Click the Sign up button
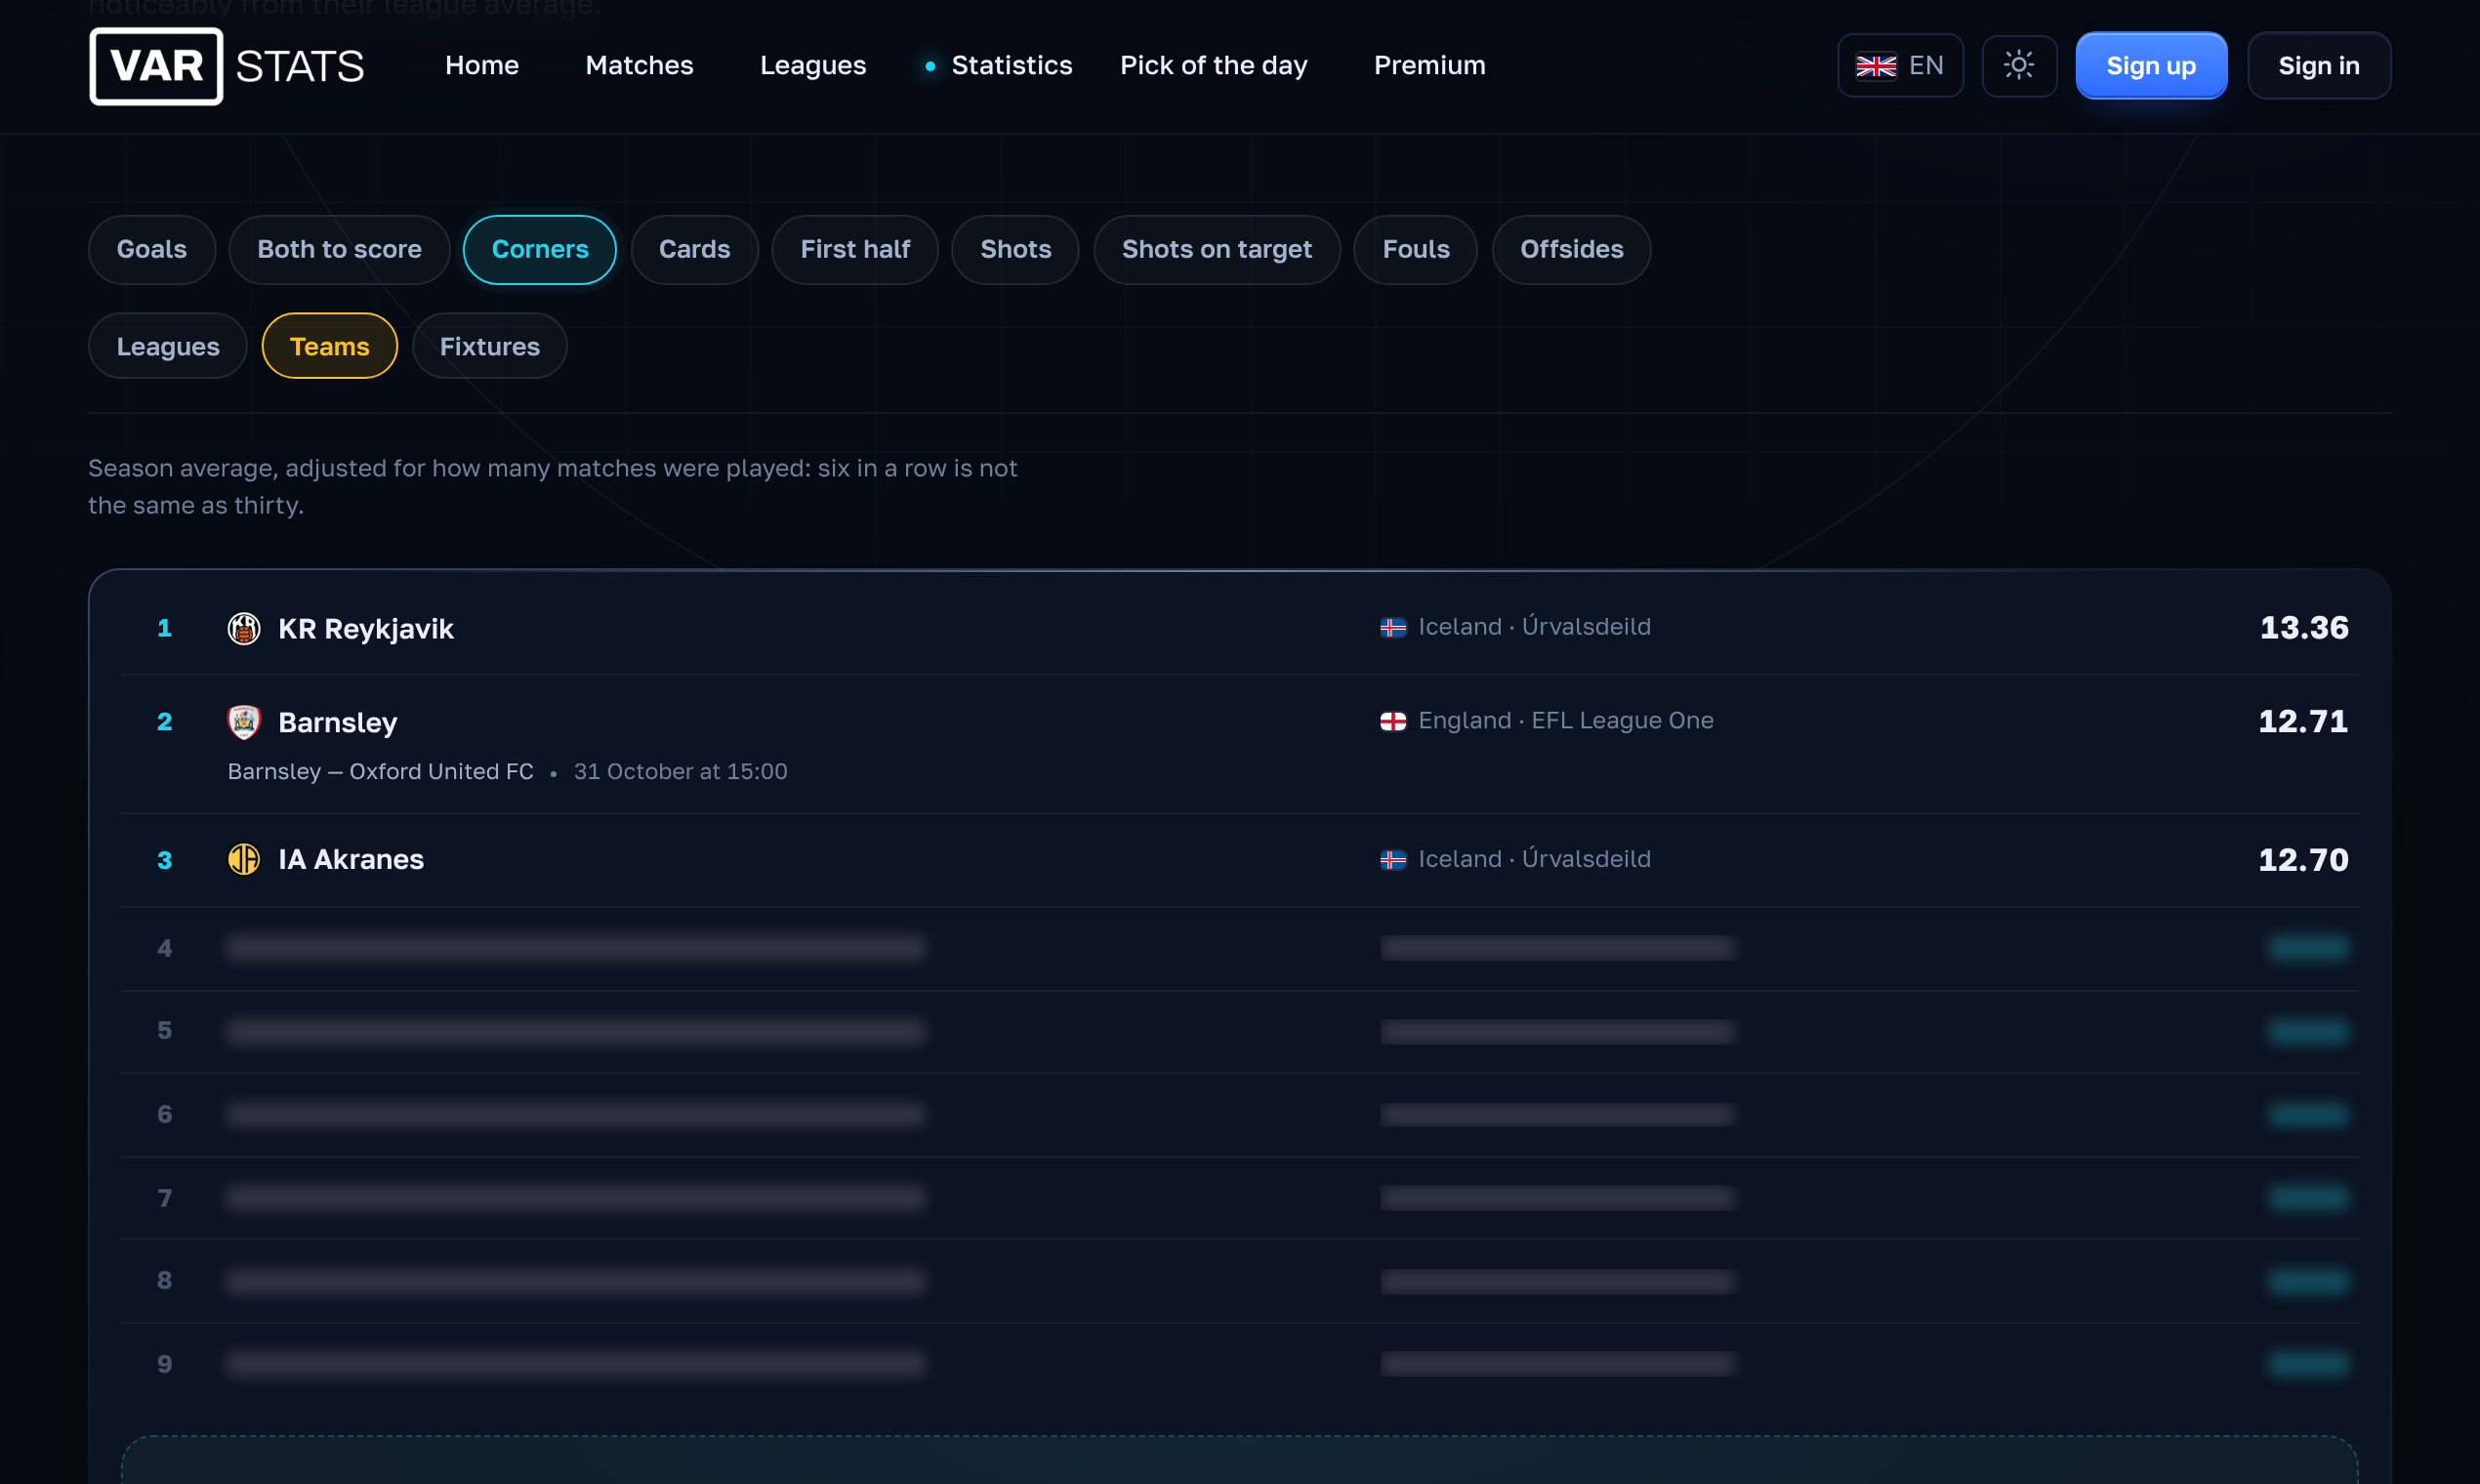This screenshot has width=2480, height=1484. (x=2151, y=66)
